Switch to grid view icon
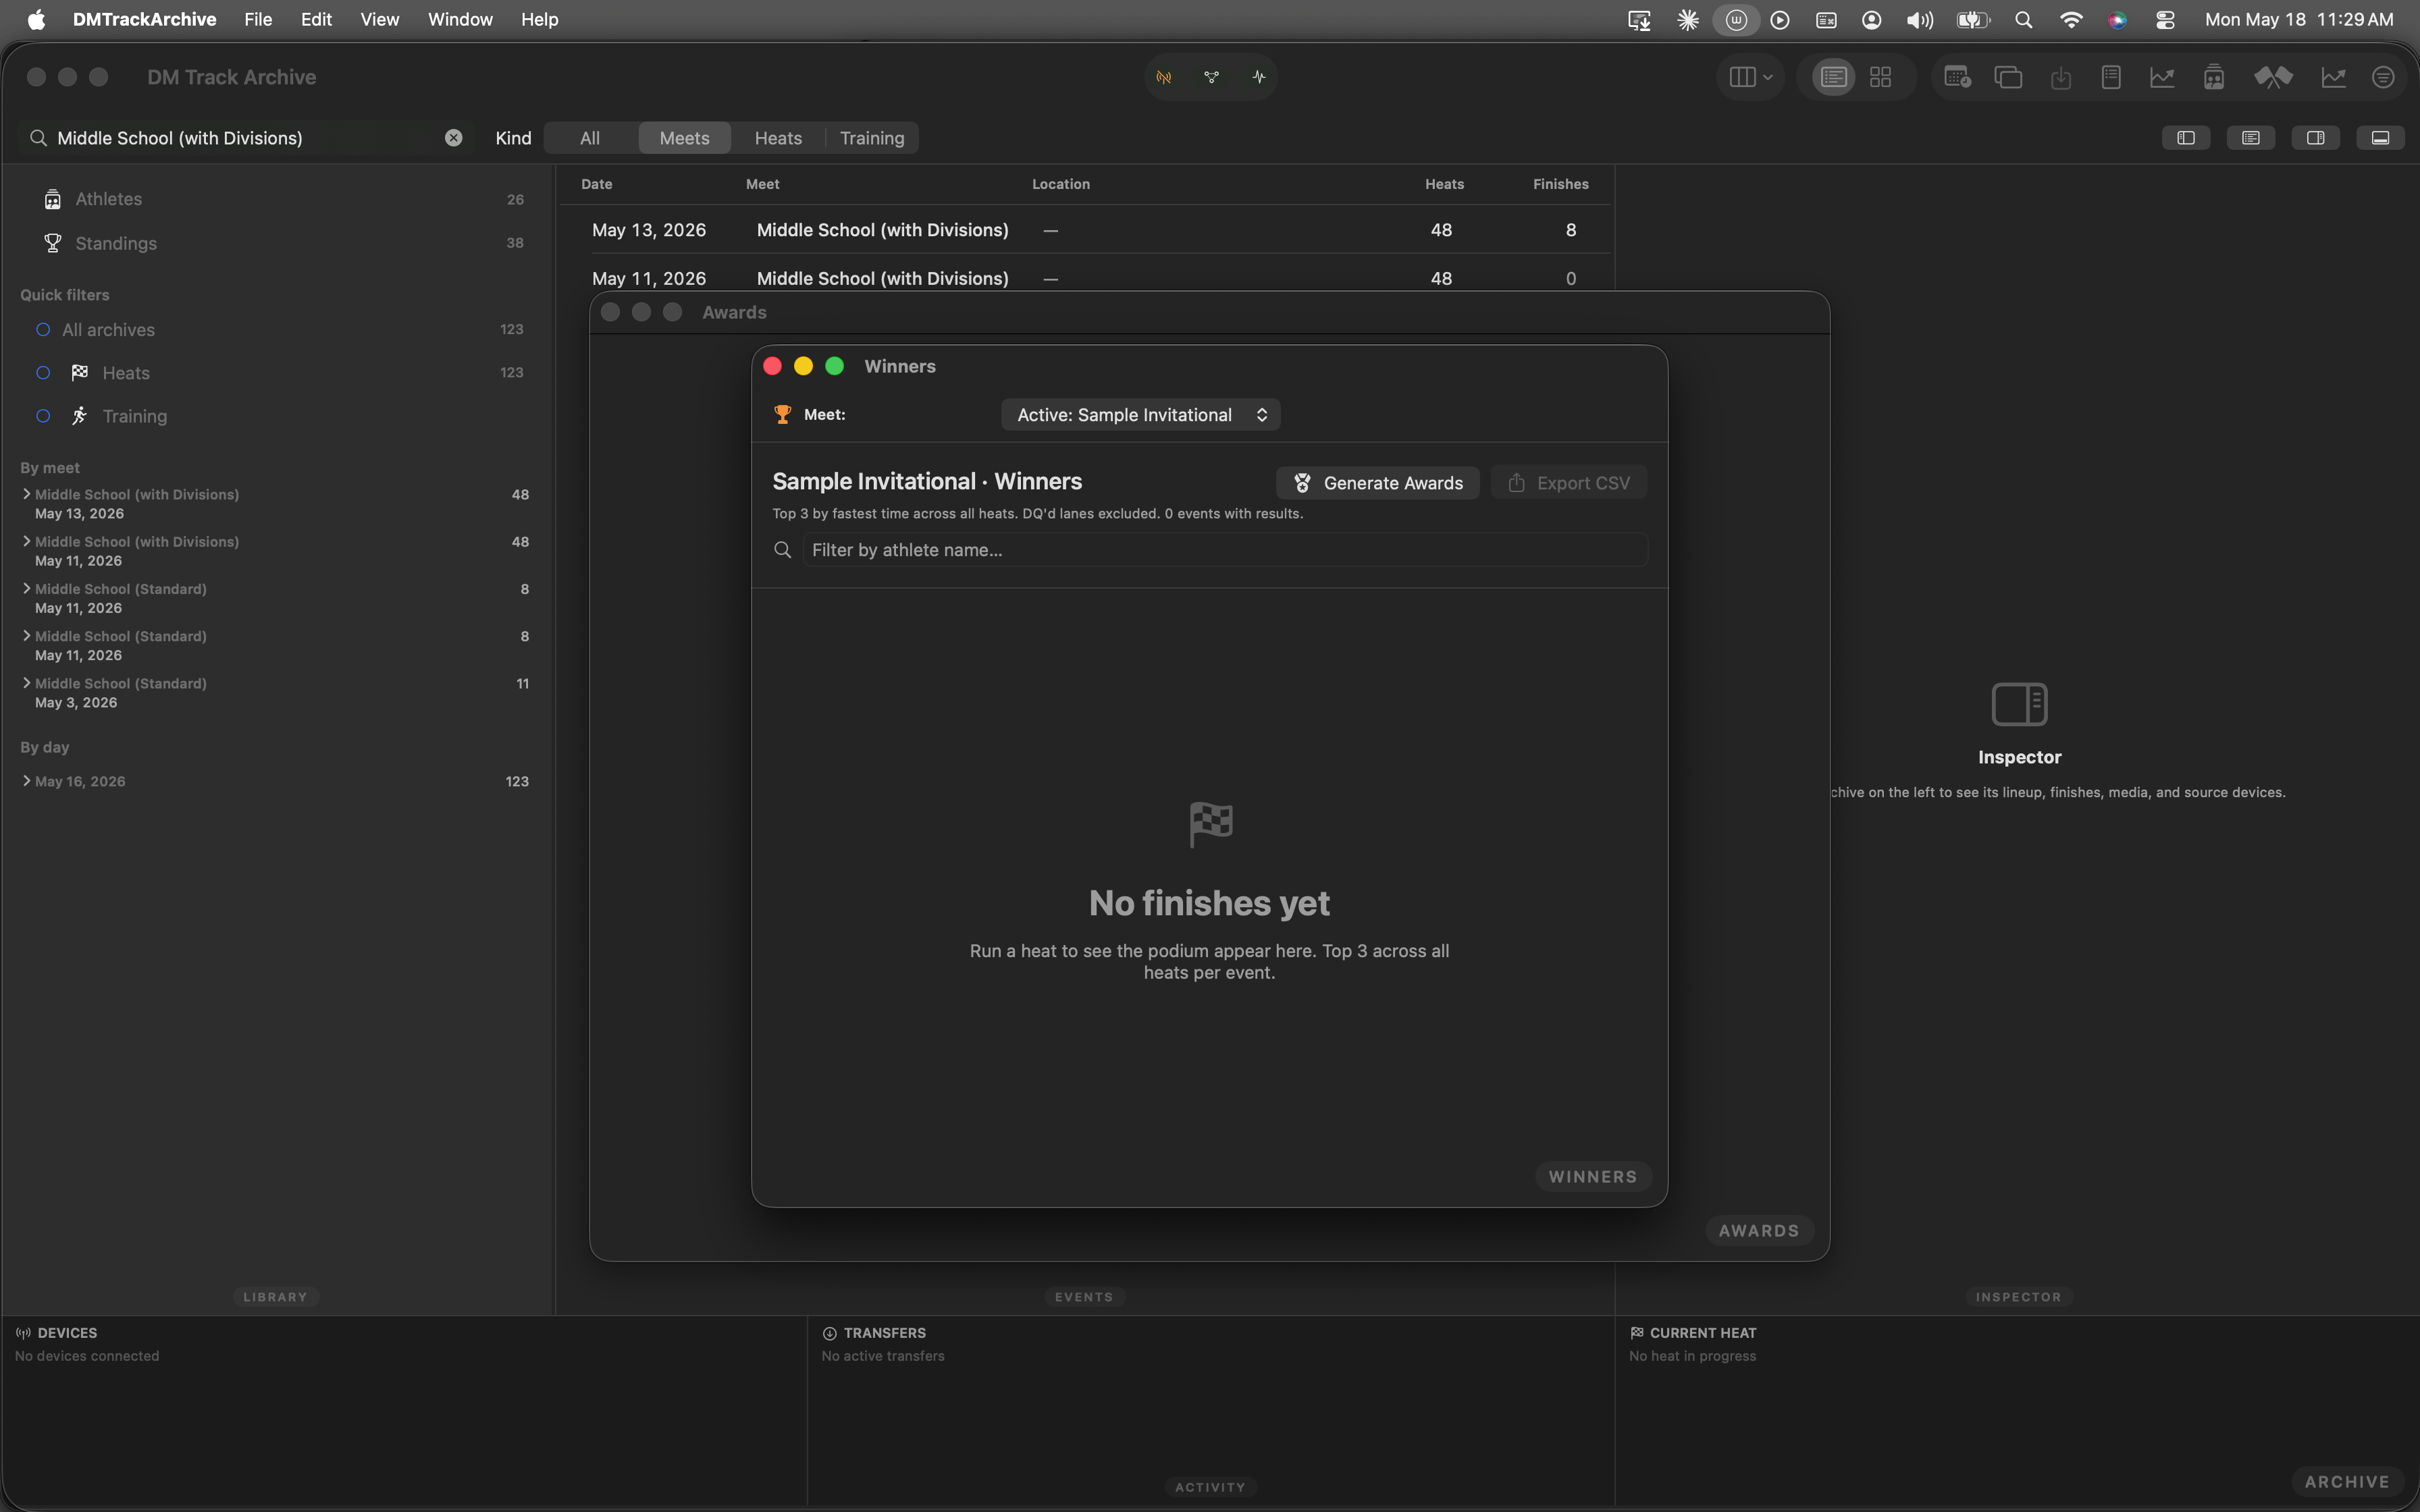2420x1512 pixels. pyautogui.click(x=1880, y=77)
